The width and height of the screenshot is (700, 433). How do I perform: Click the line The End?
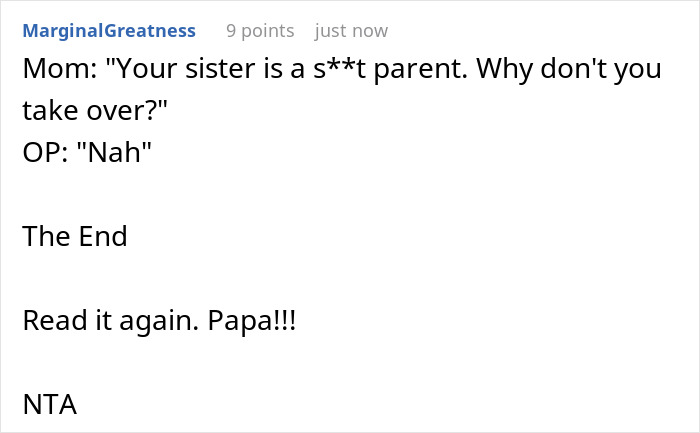(x=75, y=236)
